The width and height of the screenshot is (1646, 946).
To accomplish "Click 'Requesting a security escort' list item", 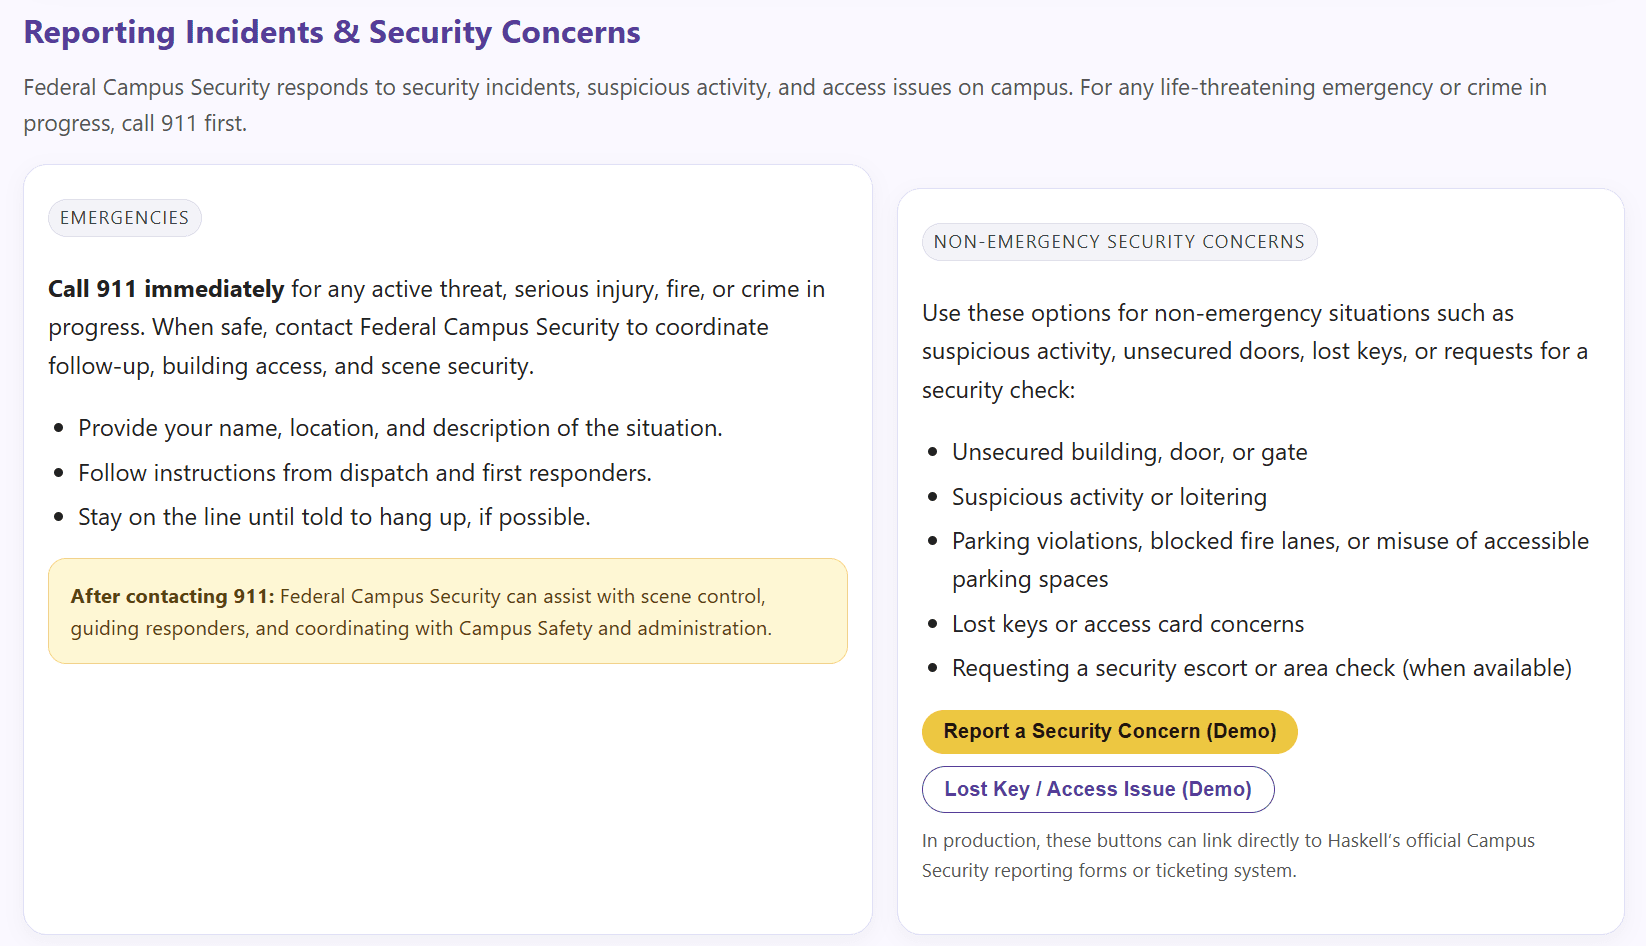I will (x=1260, y=668).
